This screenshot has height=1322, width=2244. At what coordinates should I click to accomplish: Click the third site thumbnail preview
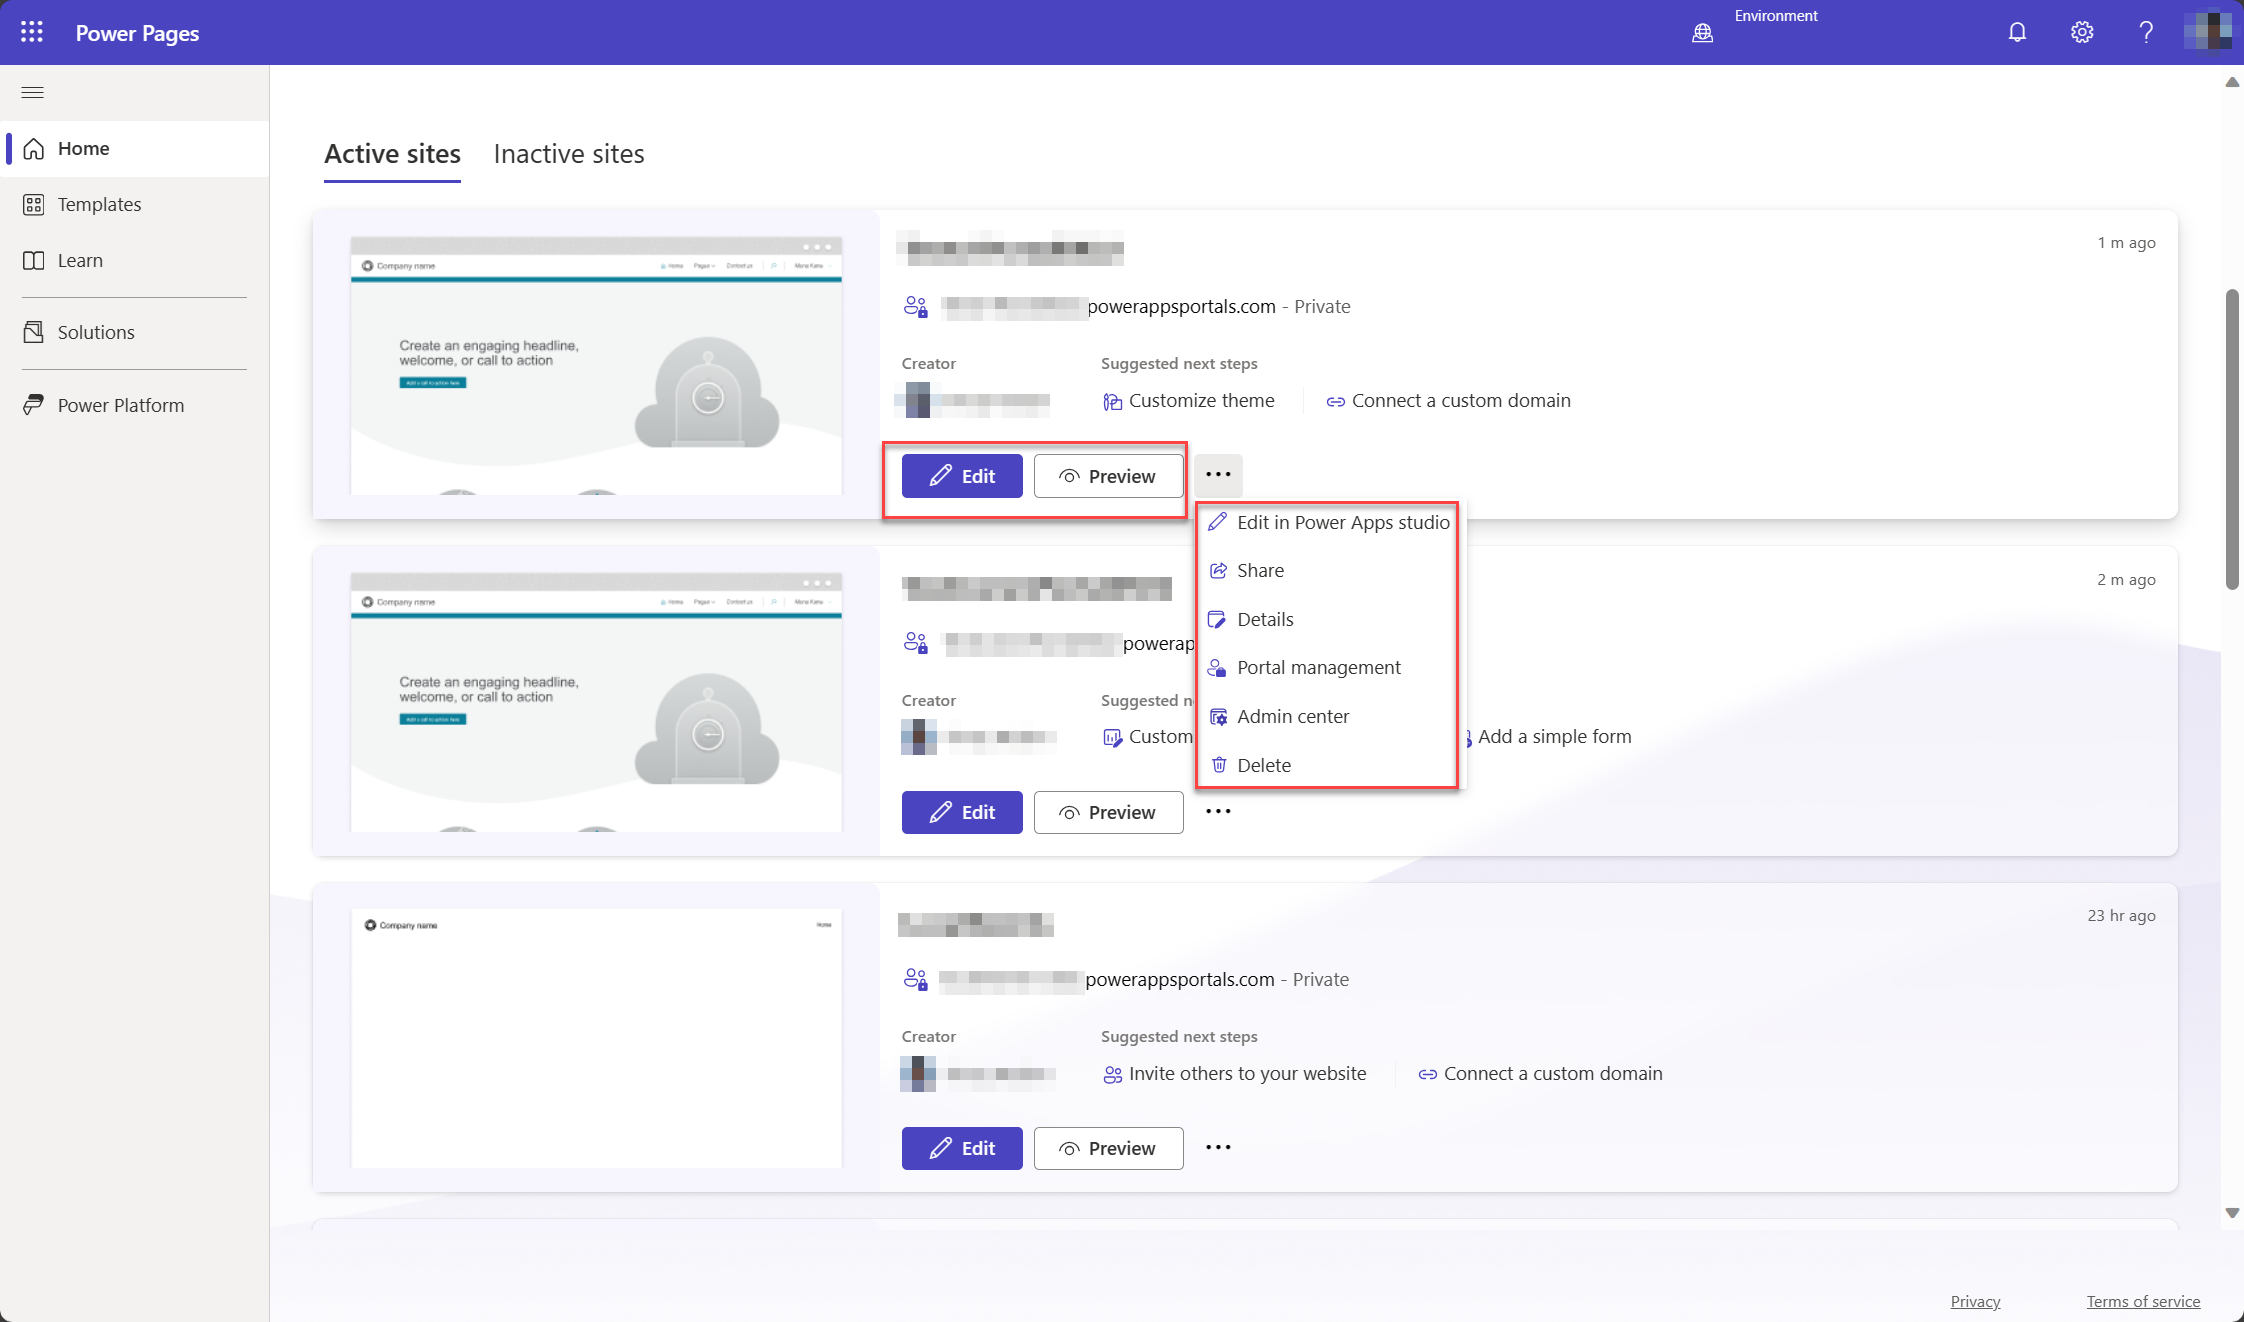595,1039
